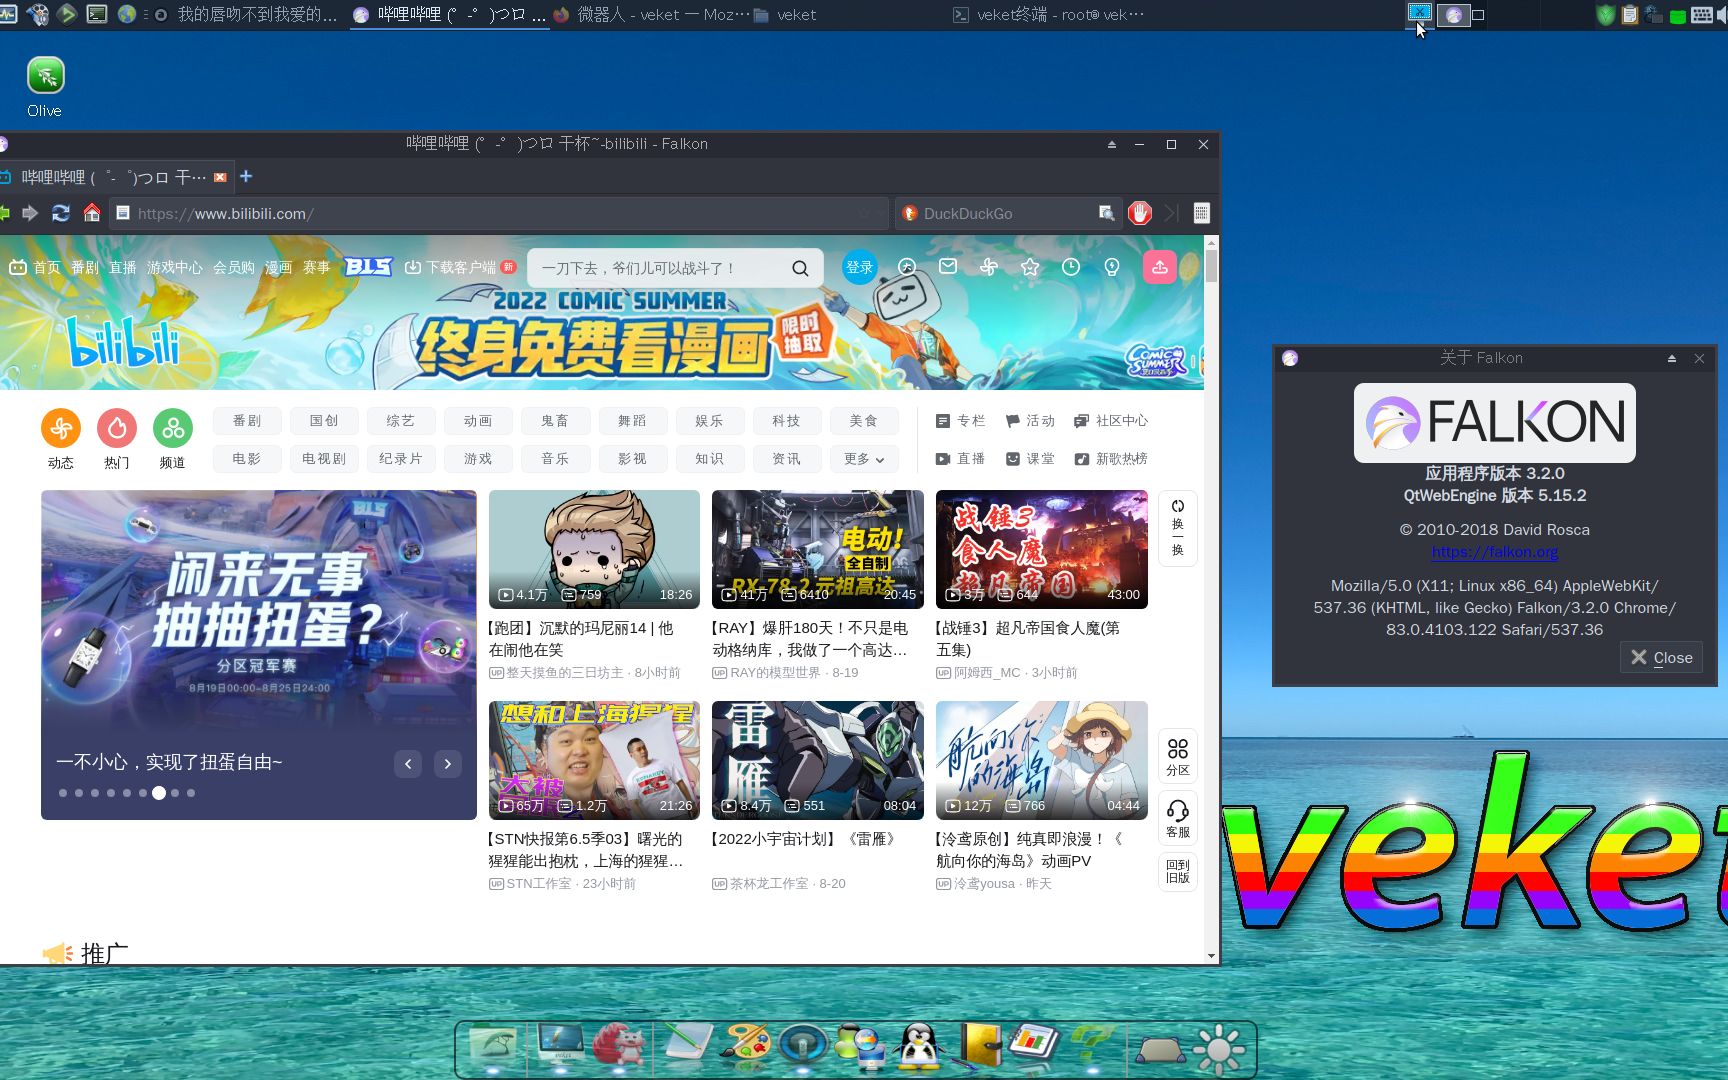Click Close button in About Falkon dialog
Viewport: 1728px width, 1080px height.
pos(1661,657)
